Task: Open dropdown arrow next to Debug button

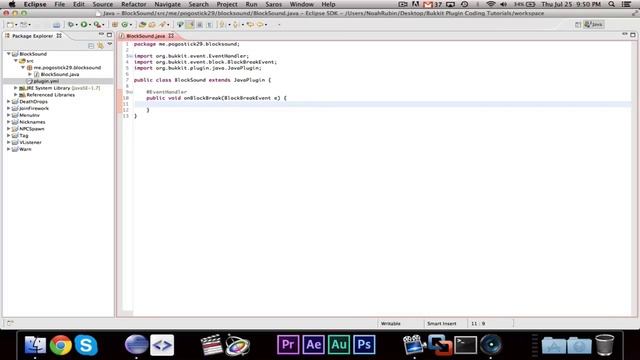Action: tap(76, 25)
